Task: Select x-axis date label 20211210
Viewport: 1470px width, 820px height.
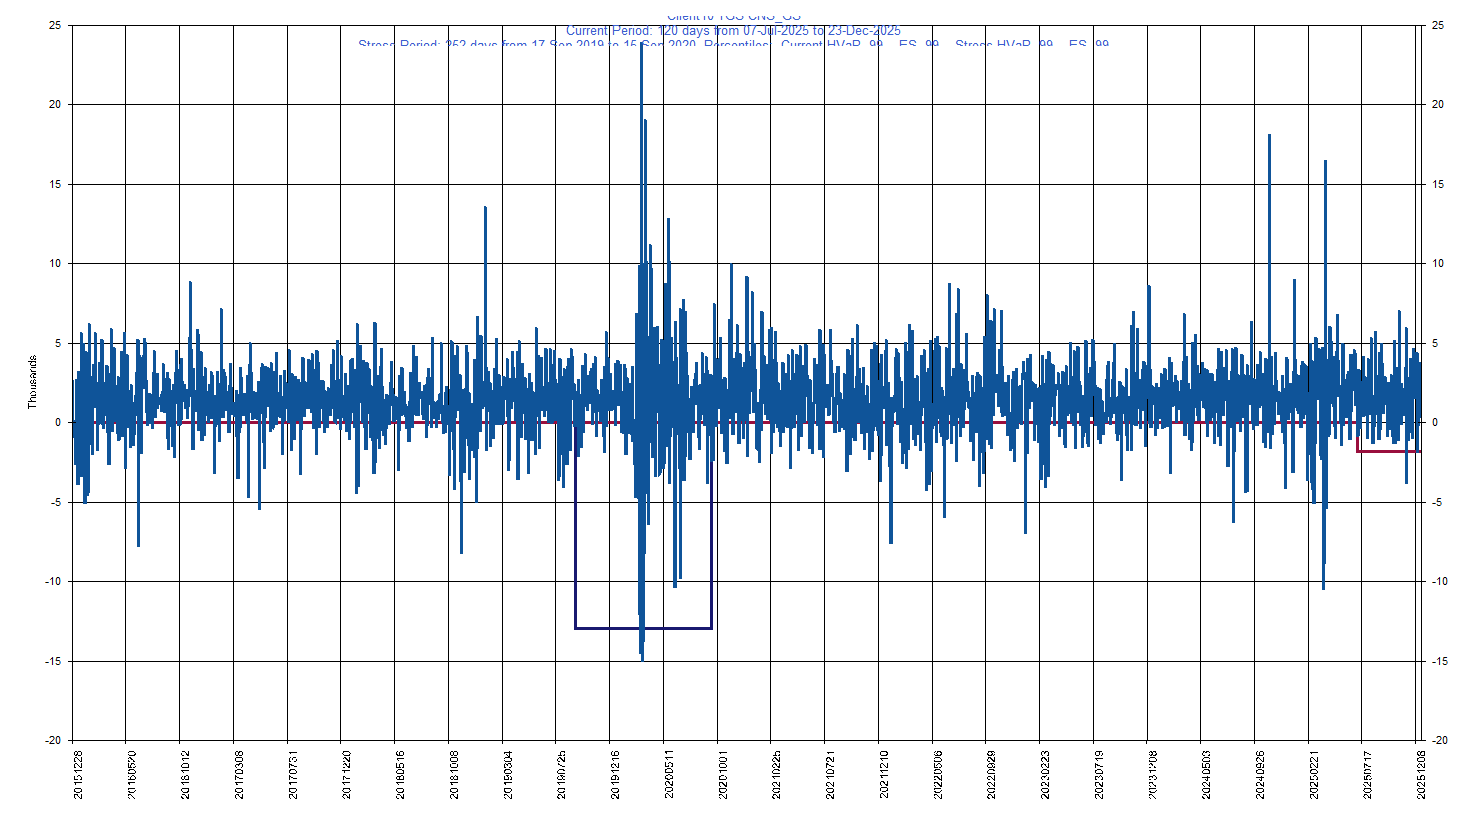Action: (885, 775)
